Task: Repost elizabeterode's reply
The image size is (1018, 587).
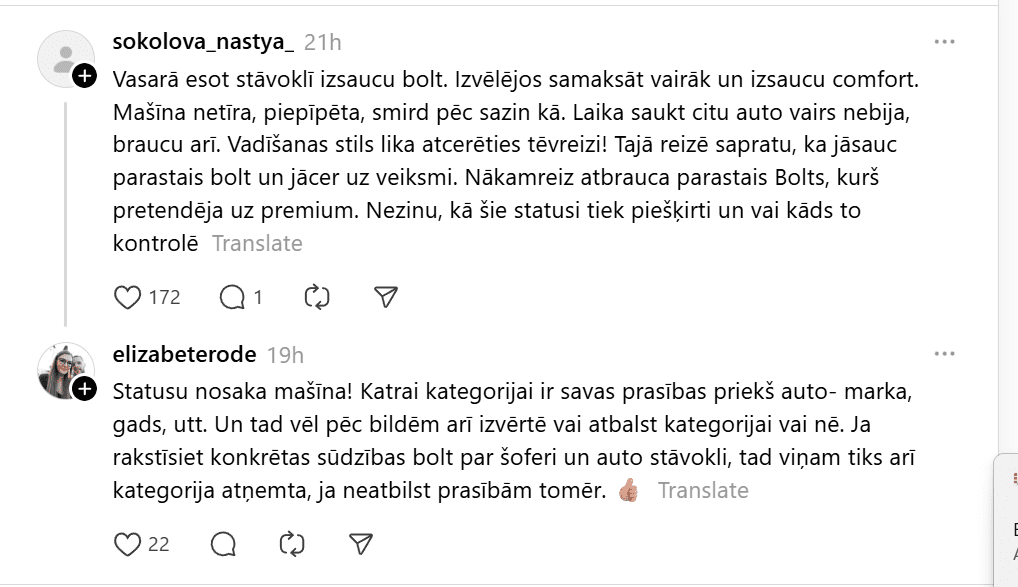Action: pyautogui.click(x=291, y=544)
